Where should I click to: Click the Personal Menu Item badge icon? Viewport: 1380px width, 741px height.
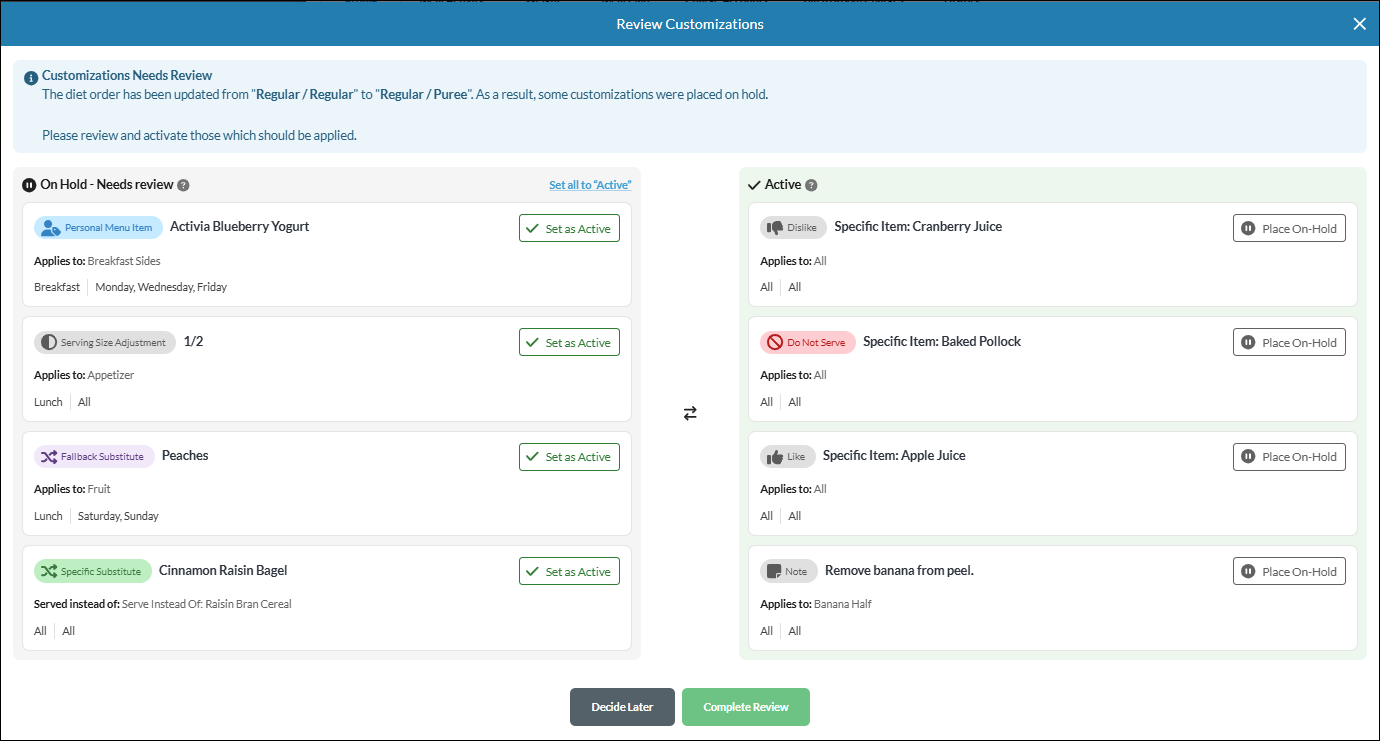coord(51,228)
